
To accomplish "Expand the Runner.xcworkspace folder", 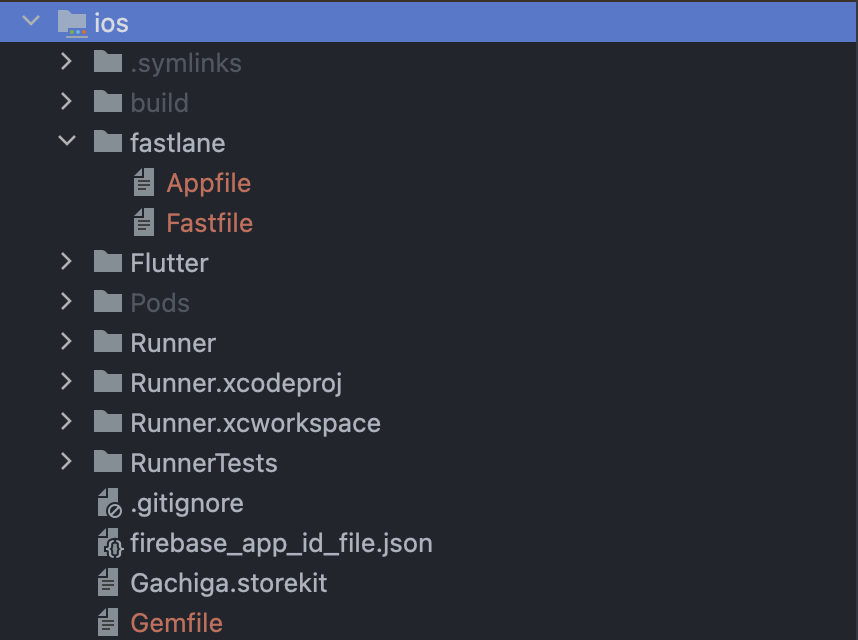I will pos(66,422).
